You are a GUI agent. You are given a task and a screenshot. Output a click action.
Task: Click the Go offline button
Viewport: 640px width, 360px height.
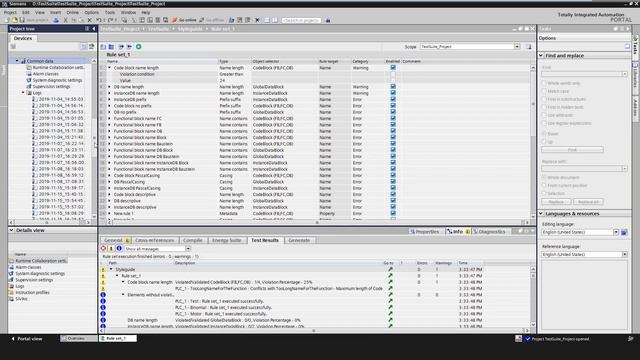[x=211, y=20]
